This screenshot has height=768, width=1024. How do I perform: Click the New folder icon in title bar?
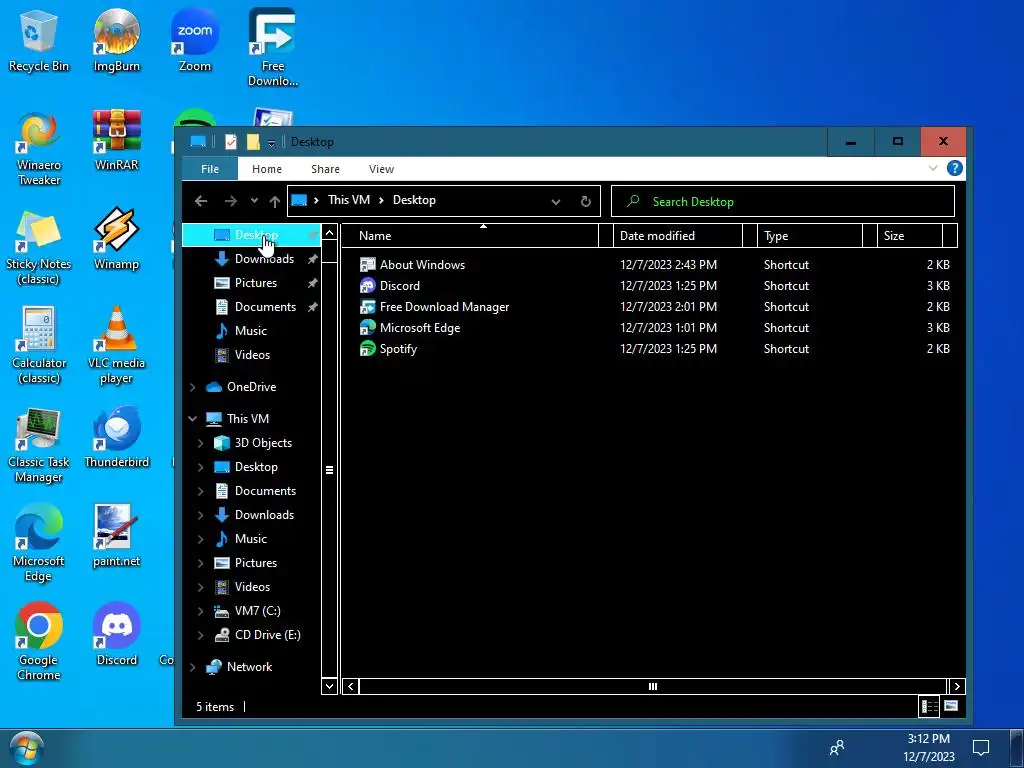tap(253, 142)
